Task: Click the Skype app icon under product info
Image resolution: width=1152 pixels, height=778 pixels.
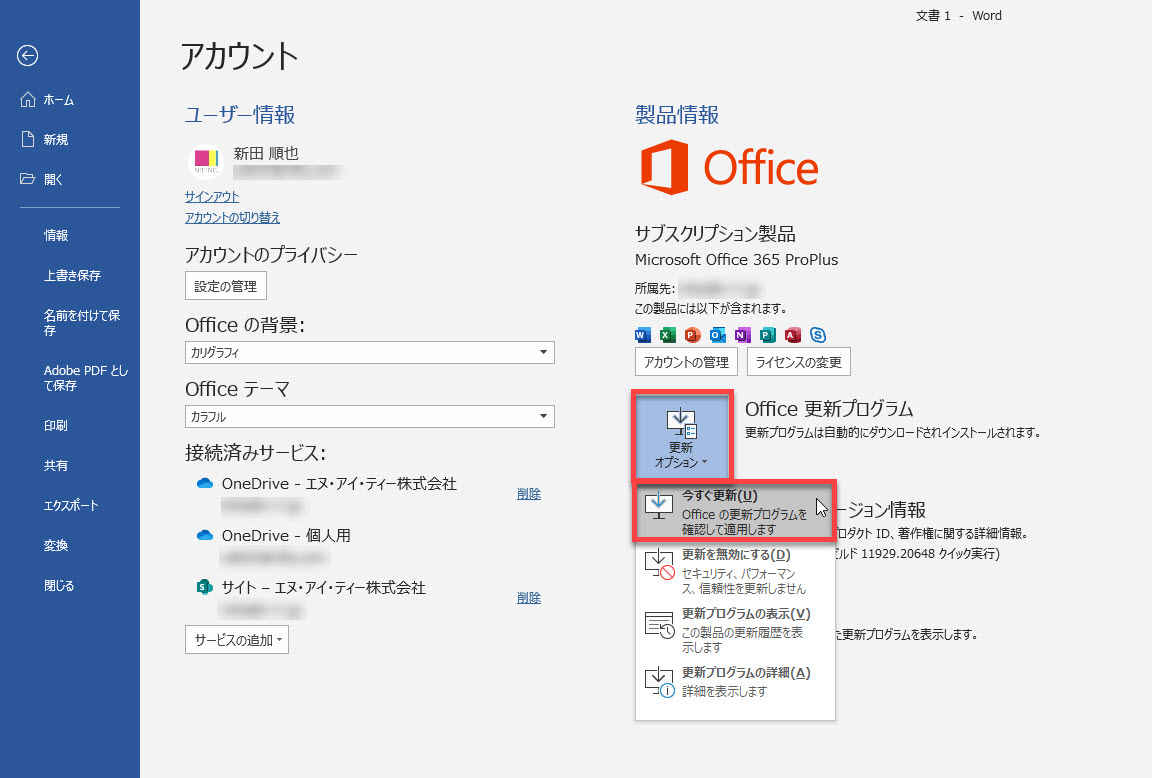Action: [x=818, y=335]
